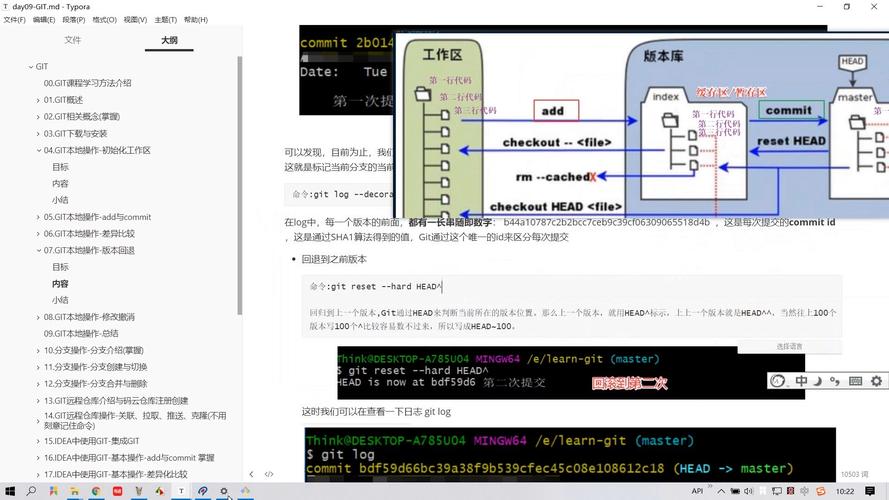Open the red square taskbar app
The width and height of the screenshot is (889, 500).
tap(117, 491)
